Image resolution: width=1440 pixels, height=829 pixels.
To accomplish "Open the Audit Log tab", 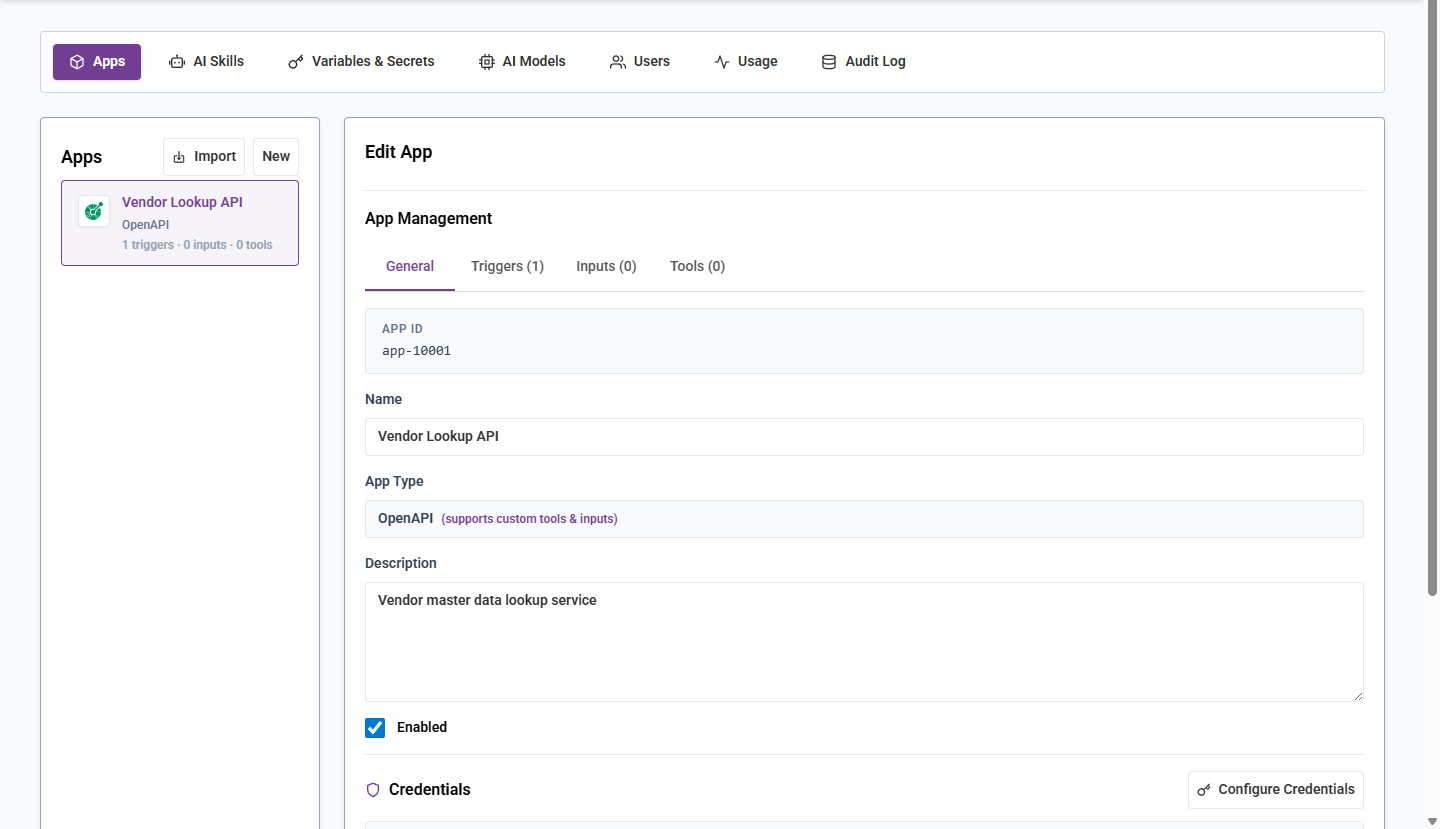I will point(863,62).
